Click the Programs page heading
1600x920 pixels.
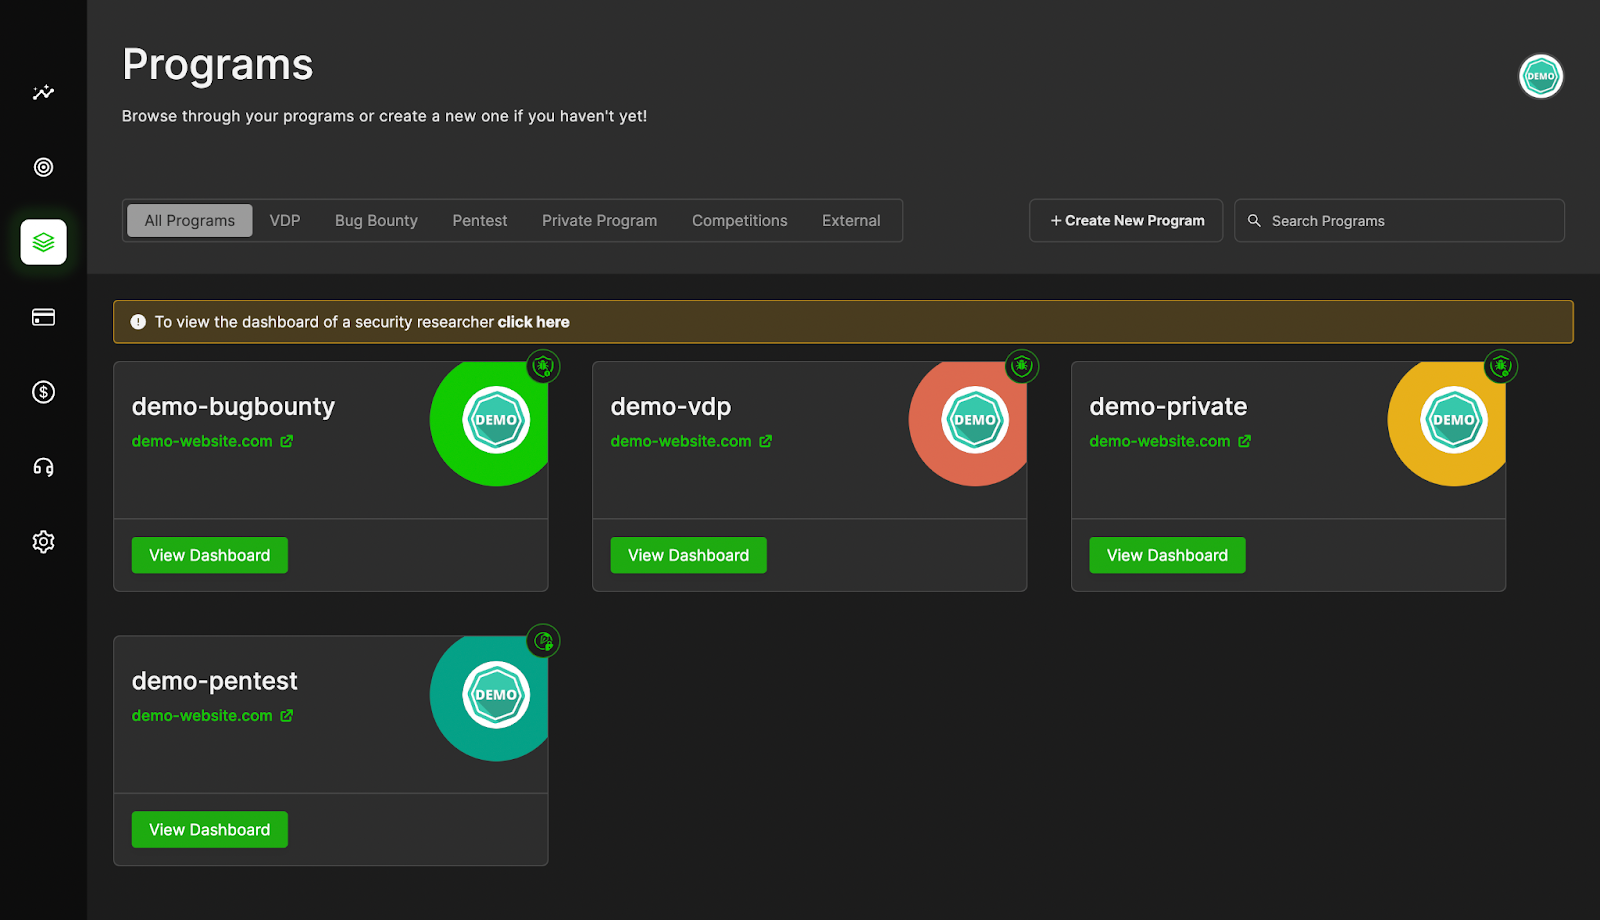click(x=218, y=65)
